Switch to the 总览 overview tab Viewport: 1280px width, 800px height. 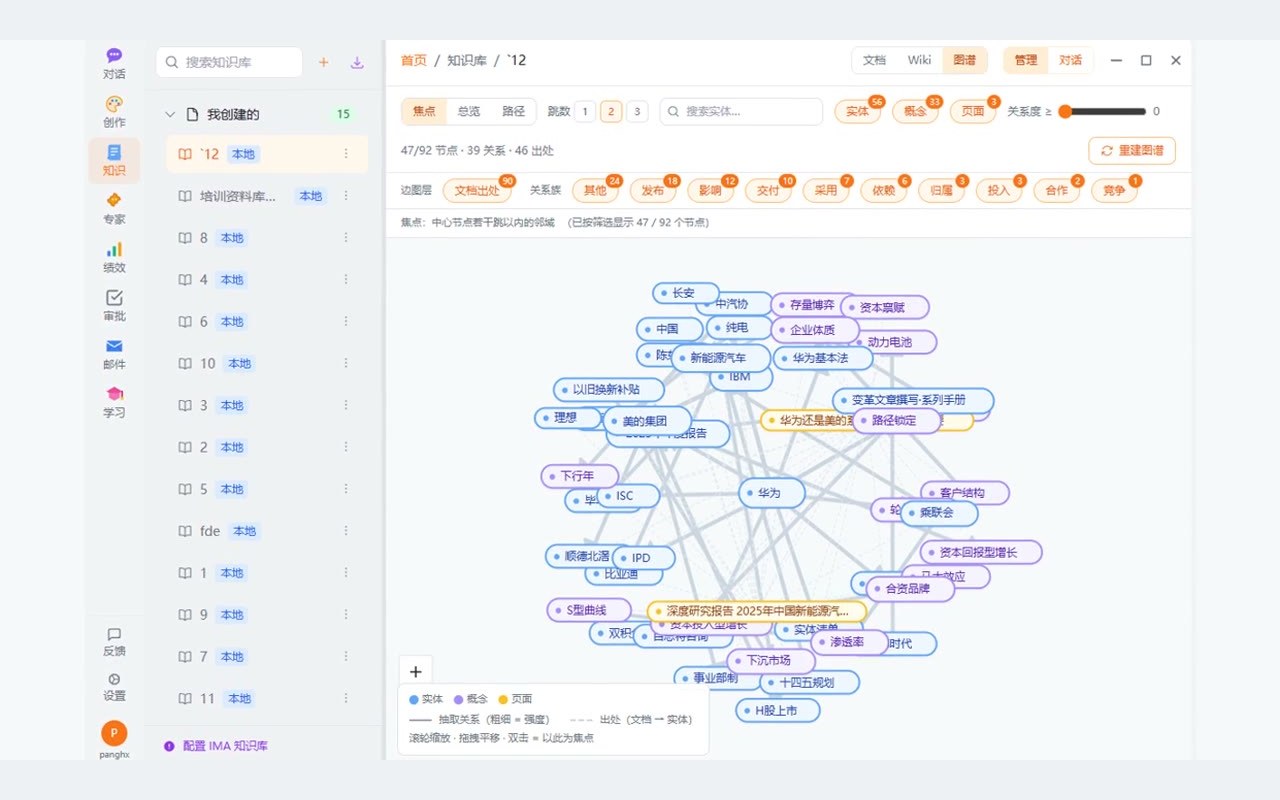click(x=469, y=111)
